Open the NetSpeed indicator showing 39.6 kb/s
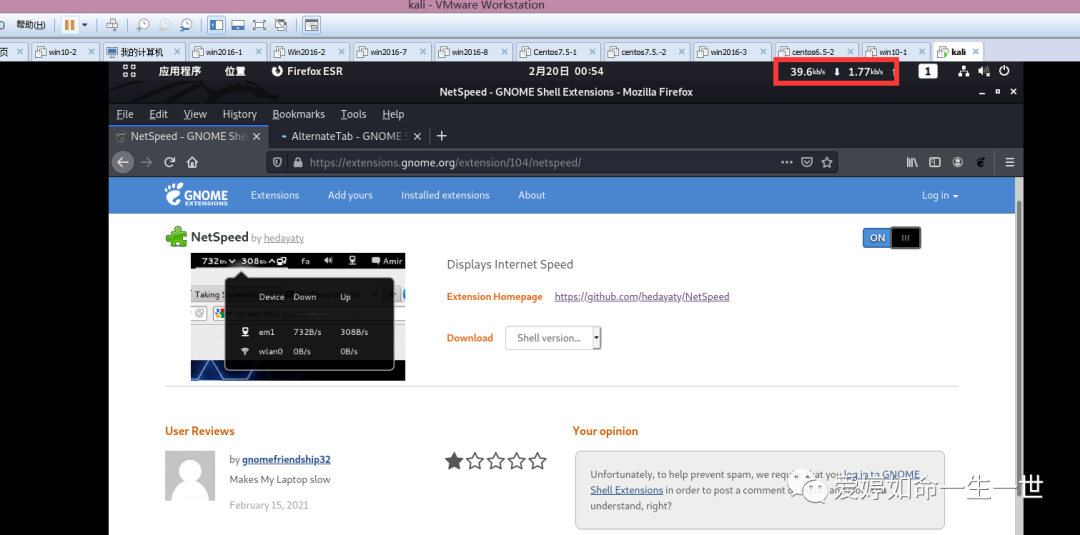This screenshot has width=1080, height=535. [842, 72]
